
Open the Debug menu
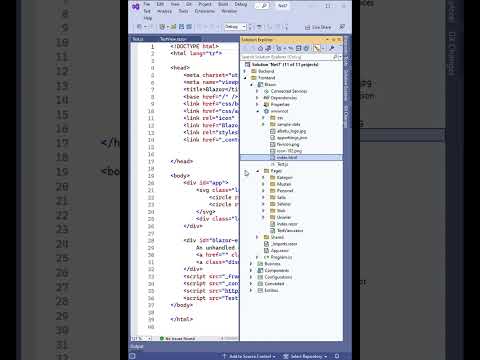[241, 4]
